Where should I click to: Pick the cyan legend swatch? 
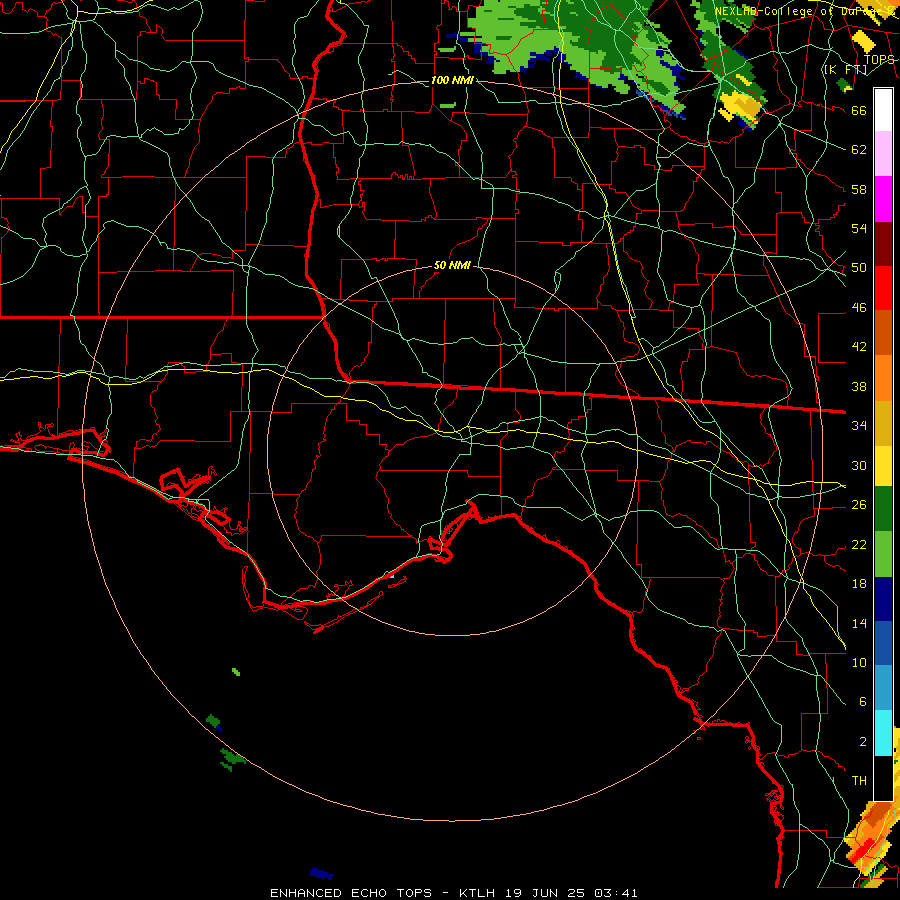883,733
